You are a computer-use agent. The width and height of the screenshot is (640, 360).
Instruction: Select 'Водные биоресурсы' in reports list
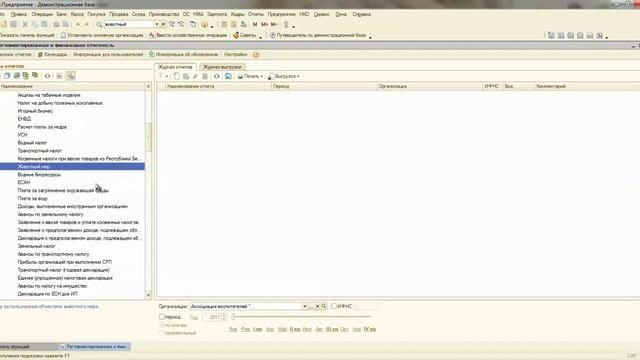pyautogui.click(x=39, y=175)
